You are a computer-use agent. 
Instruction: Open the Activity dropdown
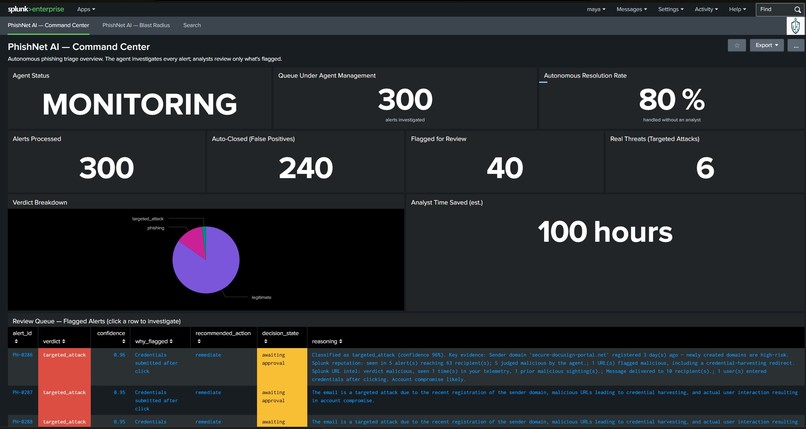pos(706,9)
